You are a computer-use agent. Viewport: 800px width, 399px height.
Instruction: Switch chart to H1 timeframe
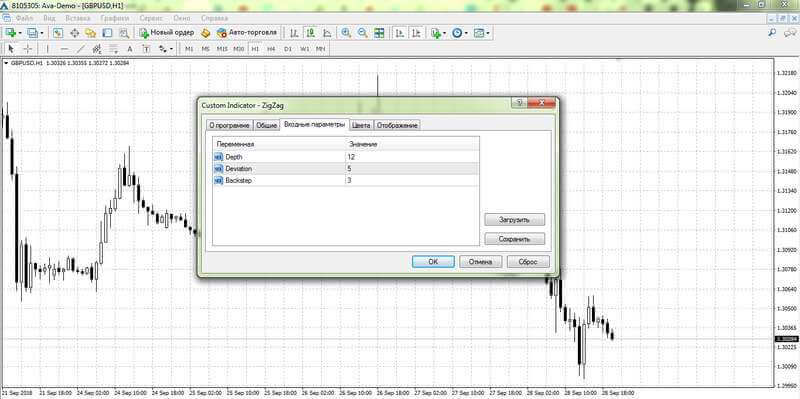255,49
